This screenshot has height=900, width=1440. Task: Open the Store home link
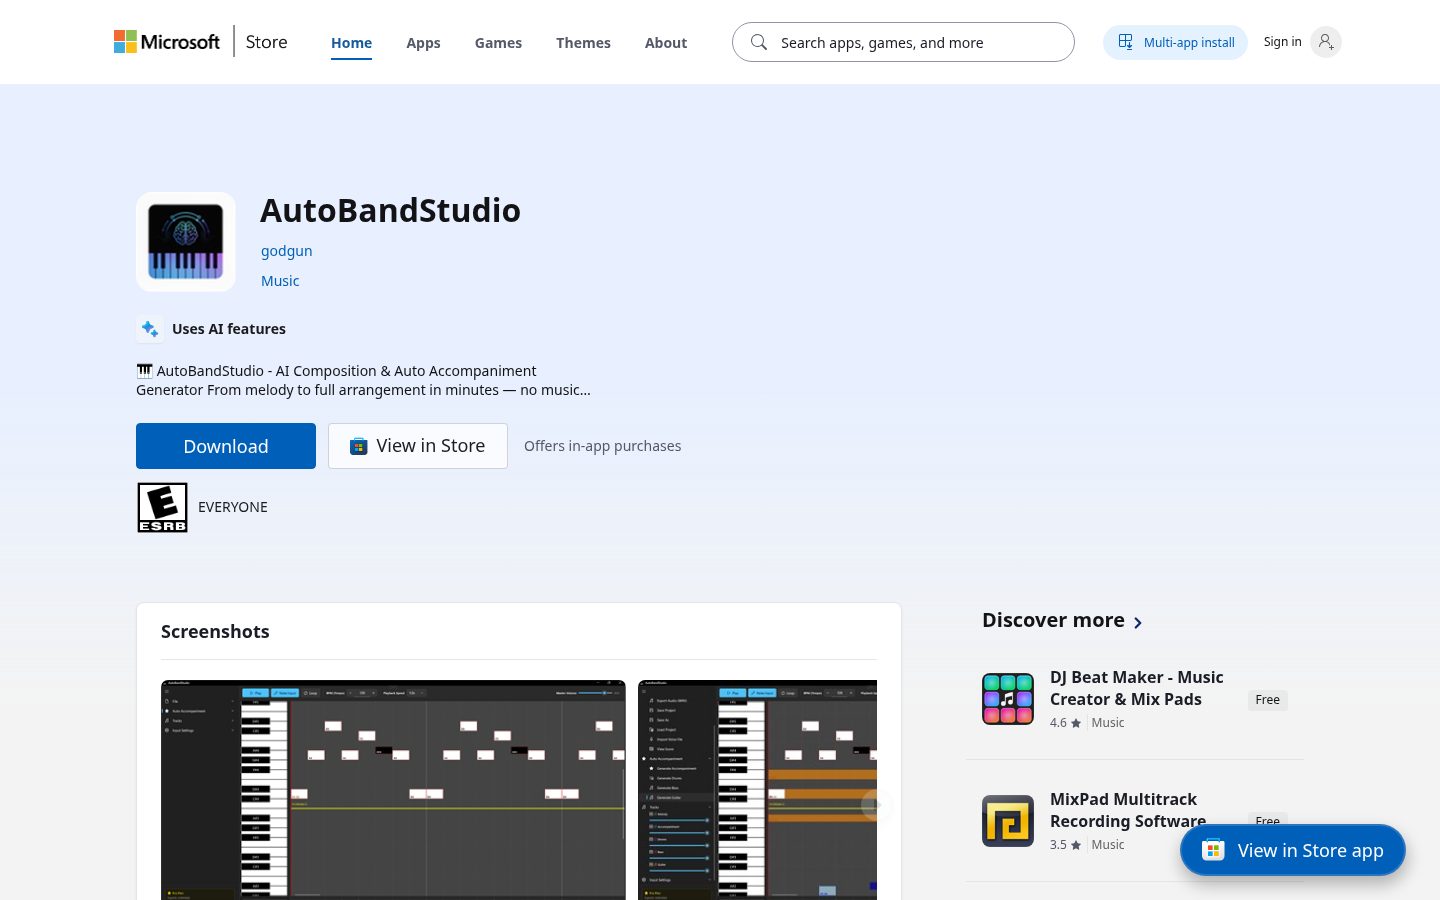[x=266, y=42]
